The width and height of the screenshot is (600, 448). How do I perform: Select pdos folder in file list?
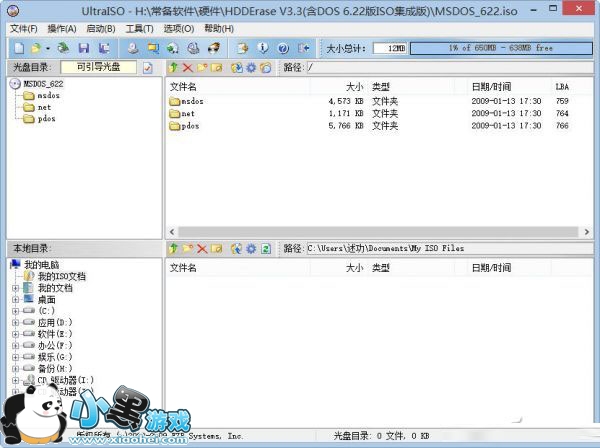pos(190,126)
